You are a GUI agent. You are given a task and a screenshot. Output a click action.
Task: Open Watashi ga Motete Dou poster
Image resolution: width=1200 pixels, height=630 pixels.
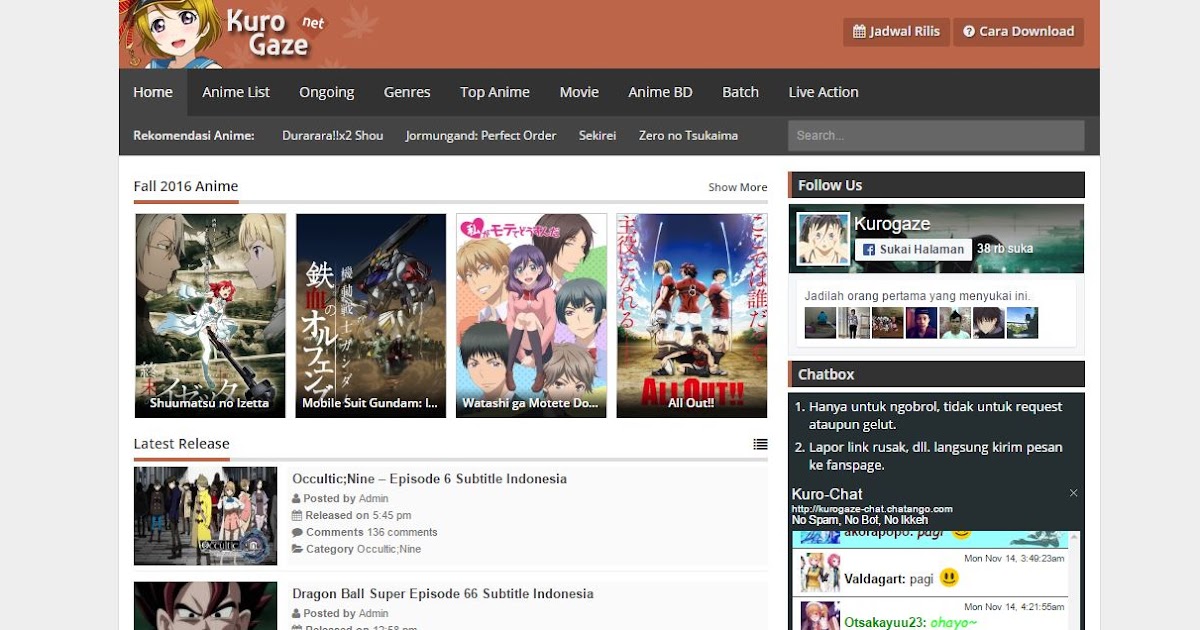coord(531,315)
